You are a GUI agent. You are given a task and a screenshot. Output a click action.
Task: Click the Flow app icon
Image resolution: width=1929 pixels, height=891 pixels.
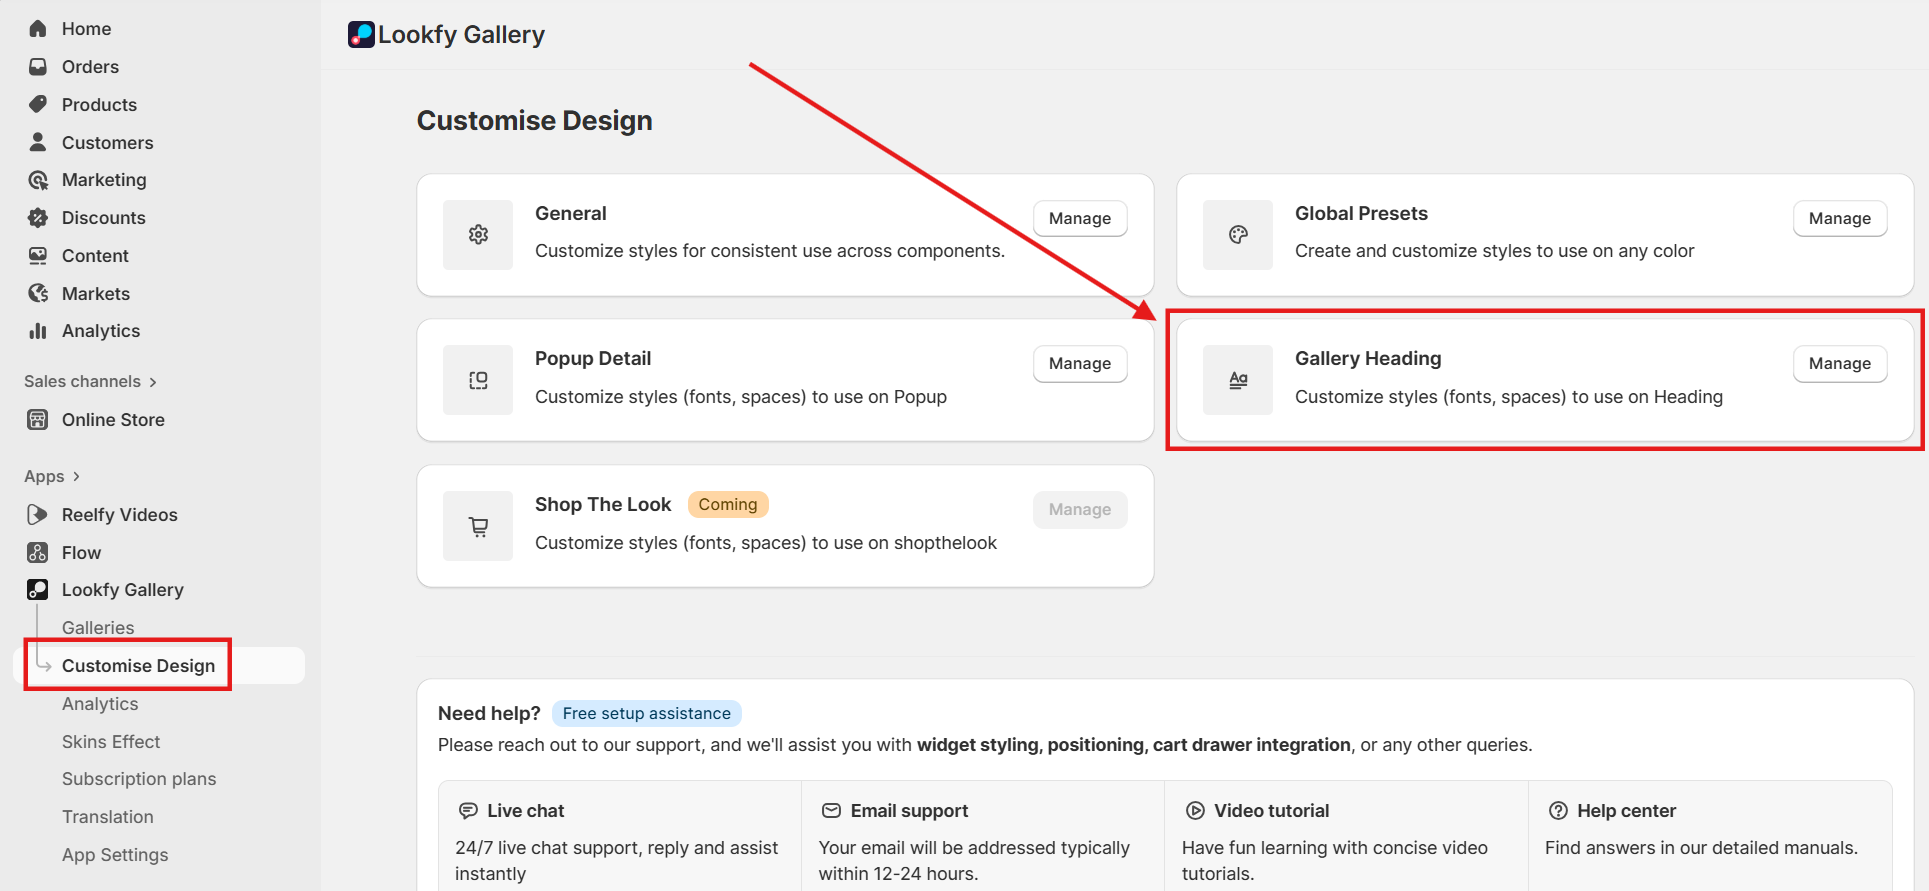pos(38,553)
